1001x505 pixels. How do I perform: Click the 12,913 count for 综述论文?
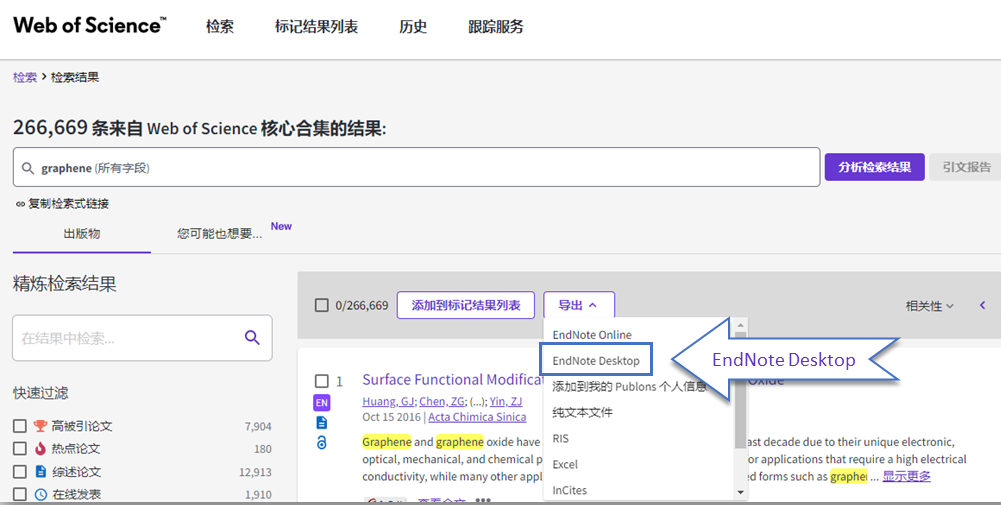pos(255,472)
